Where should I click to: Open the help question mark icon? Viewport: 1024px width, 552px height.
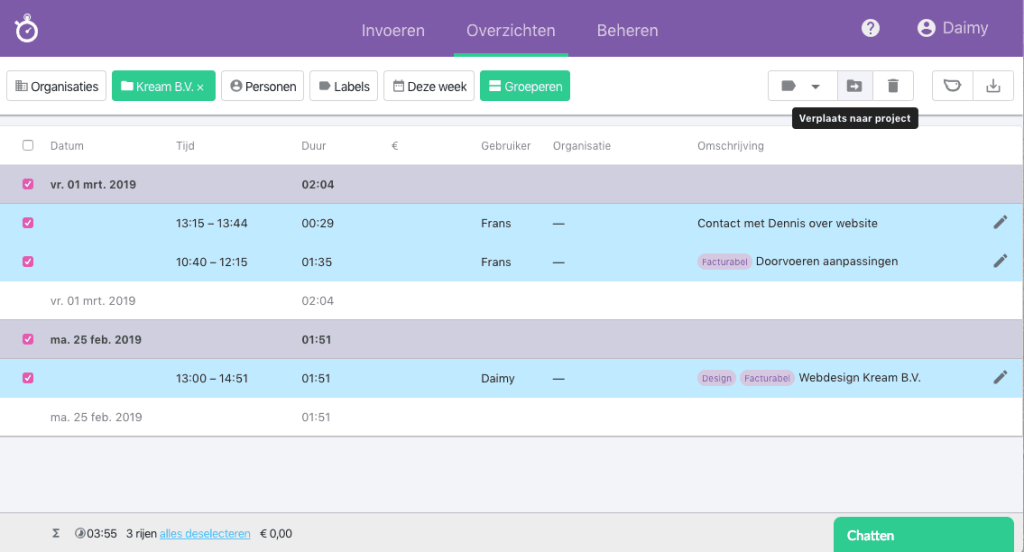[x=870, y=28]
